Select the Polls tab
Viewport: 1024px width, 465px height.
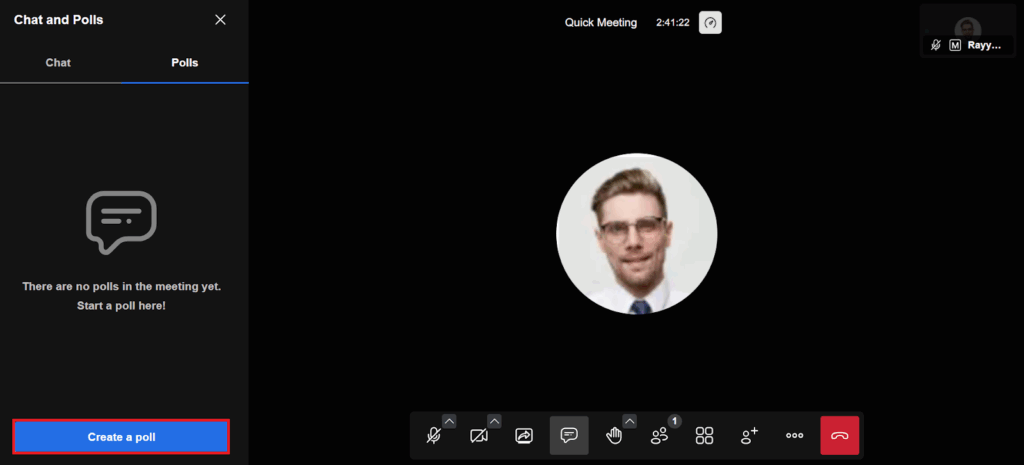point(184,63)
